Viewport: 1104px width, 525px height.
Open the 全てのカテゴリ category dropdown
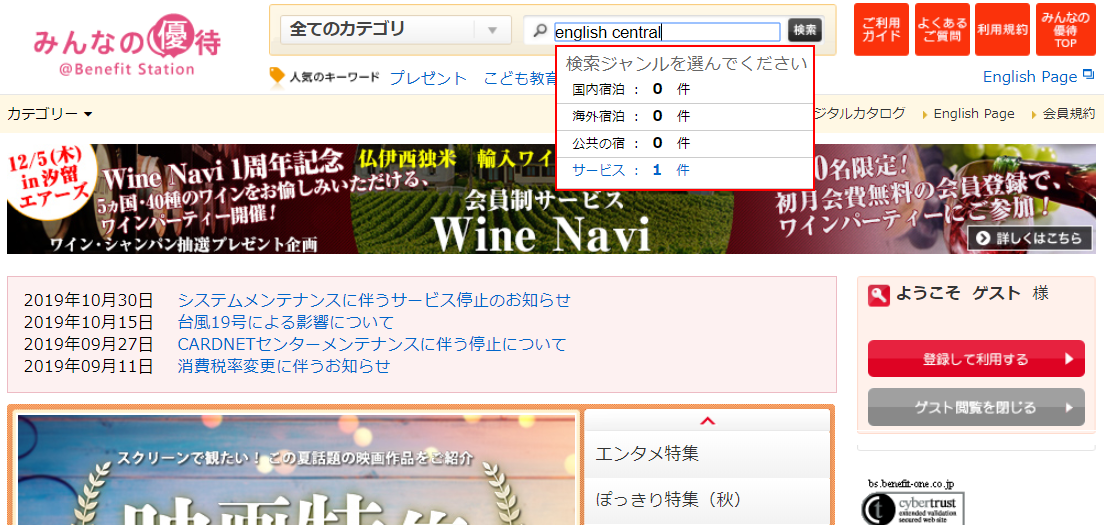[396, 30]
